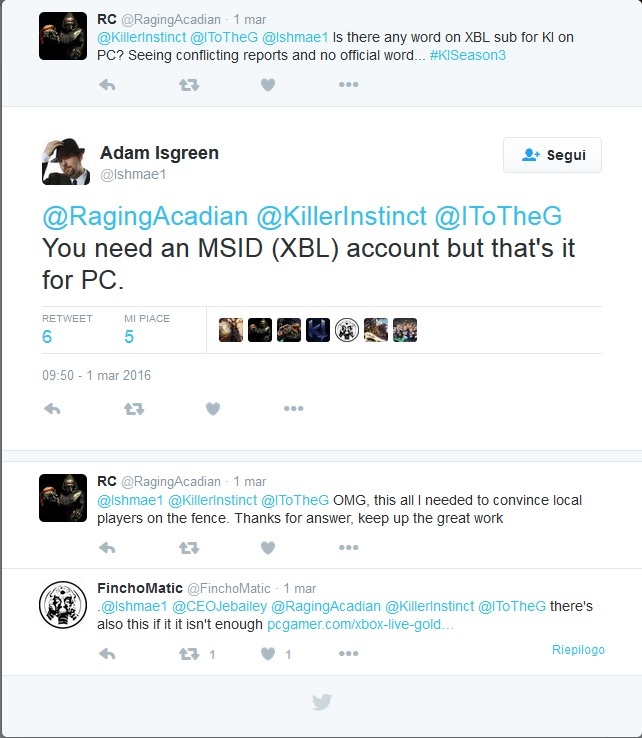View the 5 Mi piace likes

(x=129, y=337)
